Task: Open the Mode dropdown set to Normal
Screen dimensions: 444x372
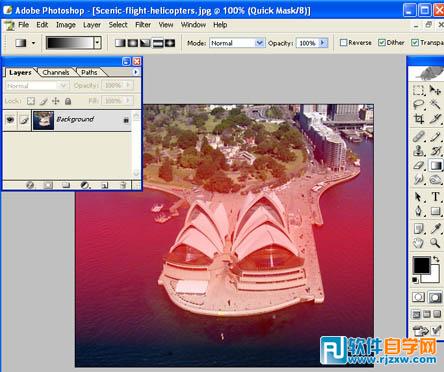Action: click(x=236, y=43)
